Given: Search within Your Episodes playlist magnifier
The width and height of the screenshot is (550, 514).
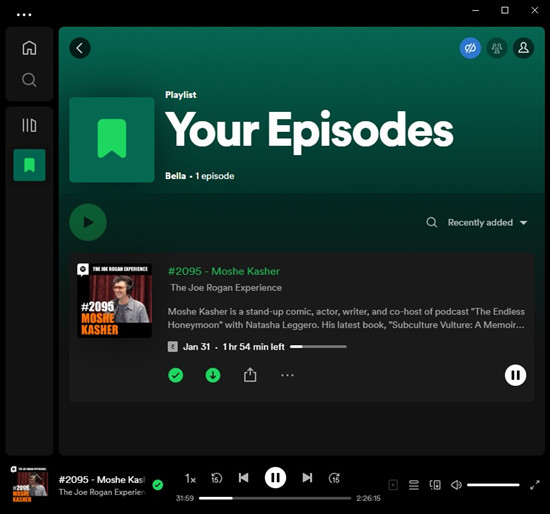Looking at the screenshot, I should 431,222.
